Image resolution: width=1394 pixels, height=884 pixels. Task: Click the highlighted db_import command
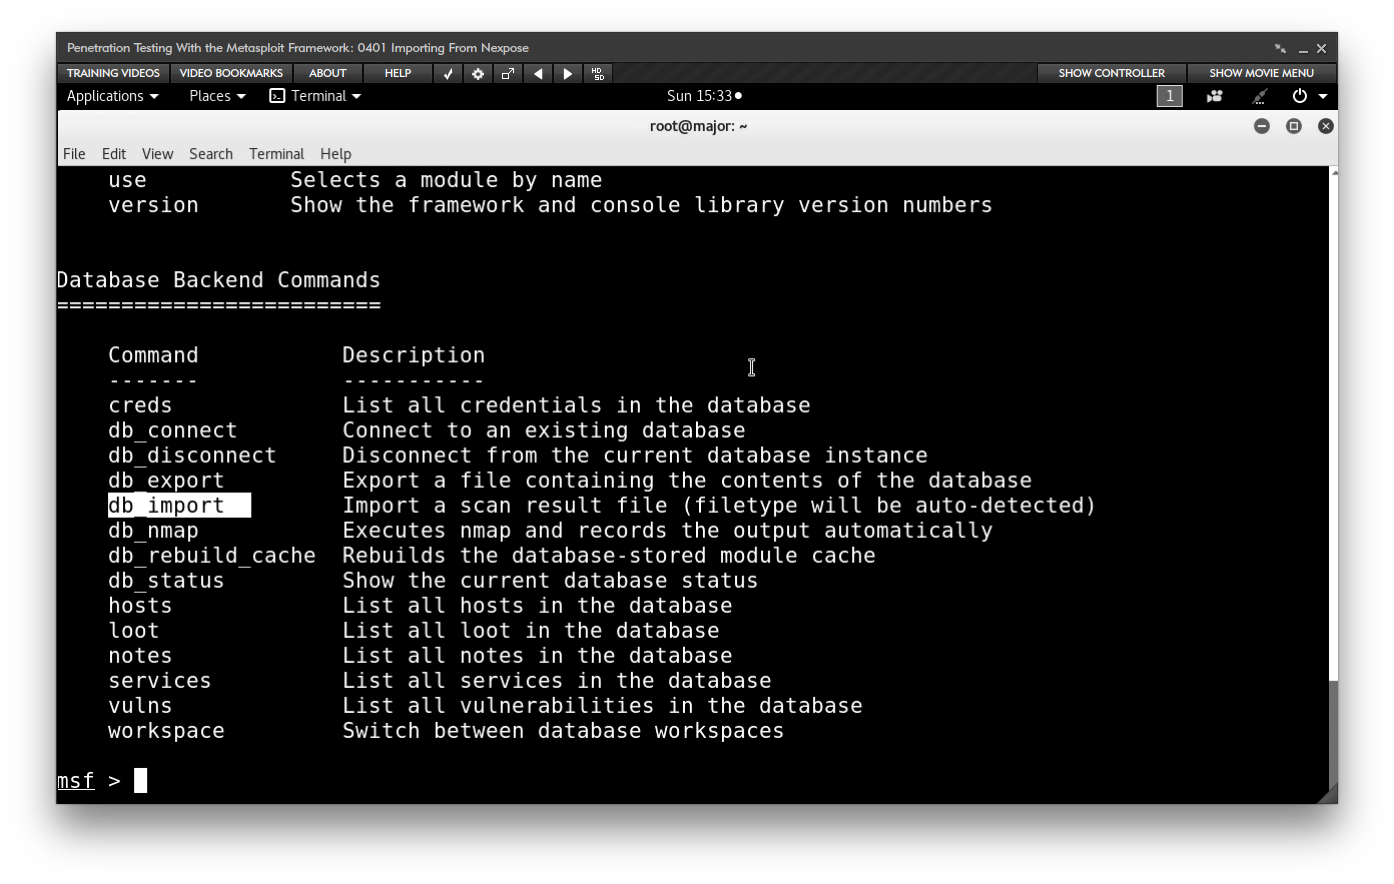coord(179,505)
